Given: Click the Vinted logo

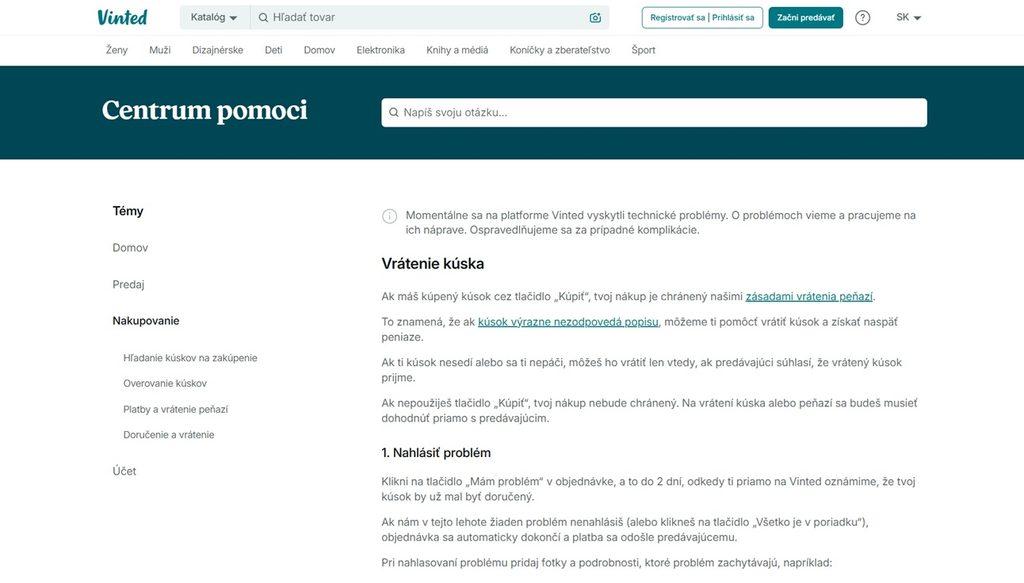Looking at the screenshot, I should (122, 17).
